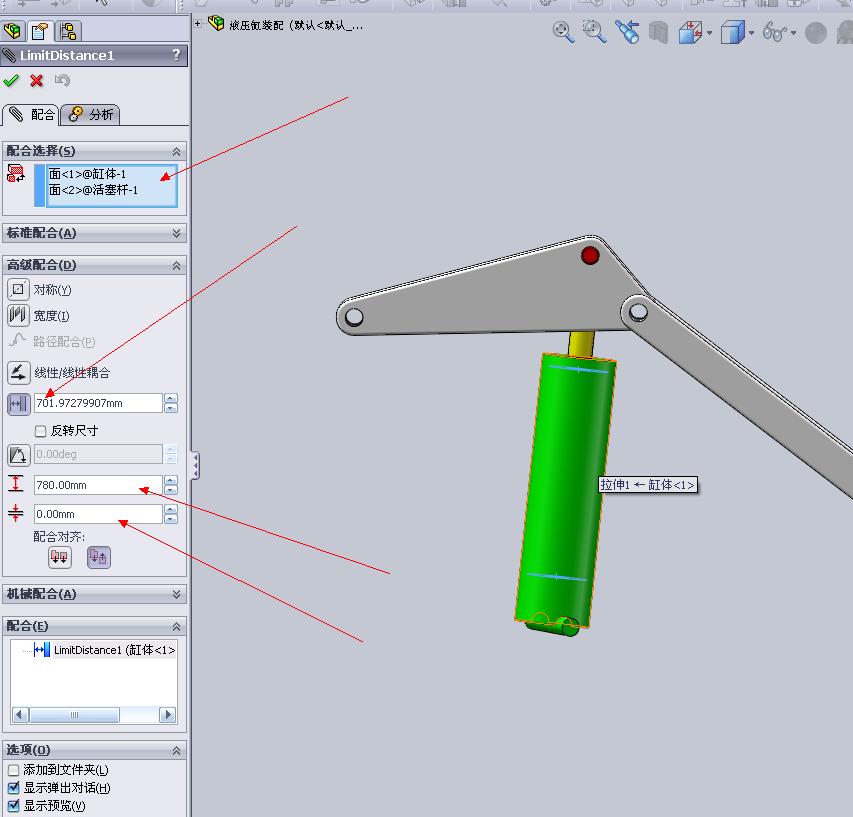853x817 pixels.
Task: Click the panel collapse splitter handle
Action: tap(195, 466)
